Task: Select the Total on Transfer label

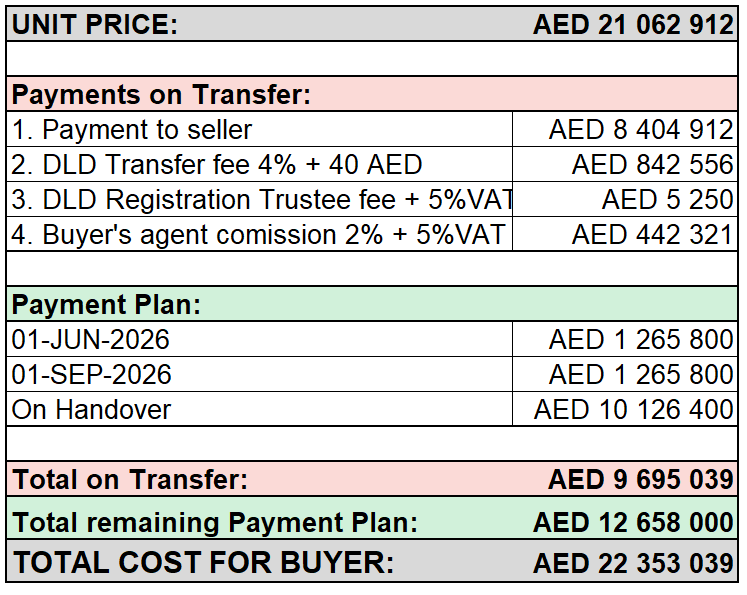Action: [x=130, y=479]
